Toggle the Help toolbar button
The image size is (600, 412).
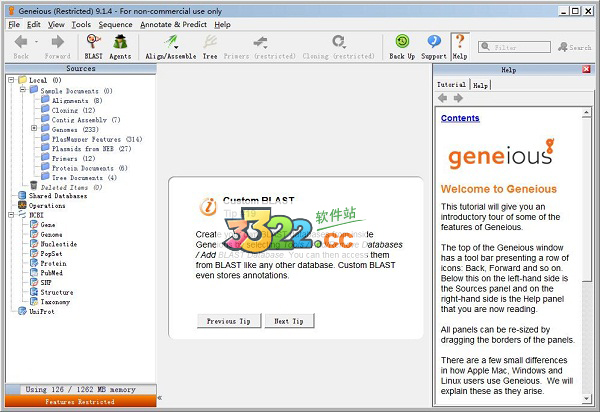(460, 47)
